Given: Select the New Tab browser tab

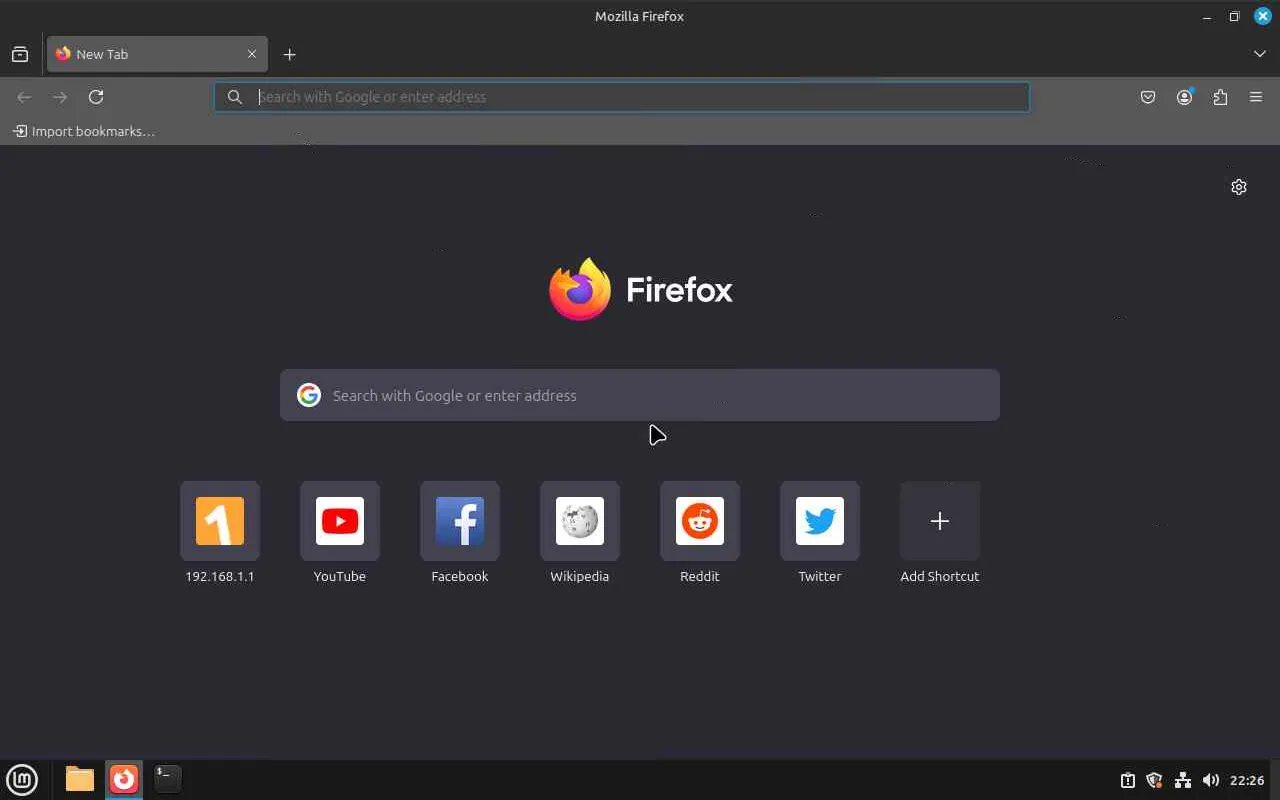Looking at the screenshot, I should point(157,54).
